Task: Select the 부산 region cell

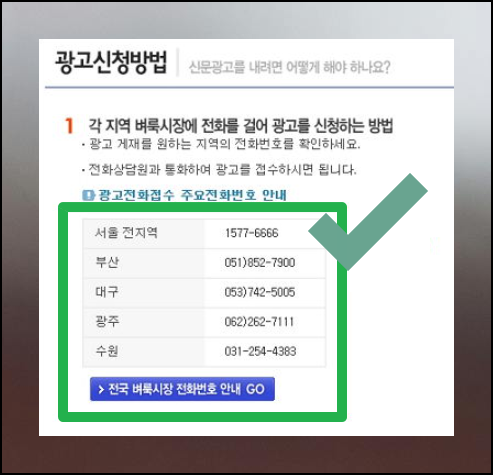Action: pos(143,263)
